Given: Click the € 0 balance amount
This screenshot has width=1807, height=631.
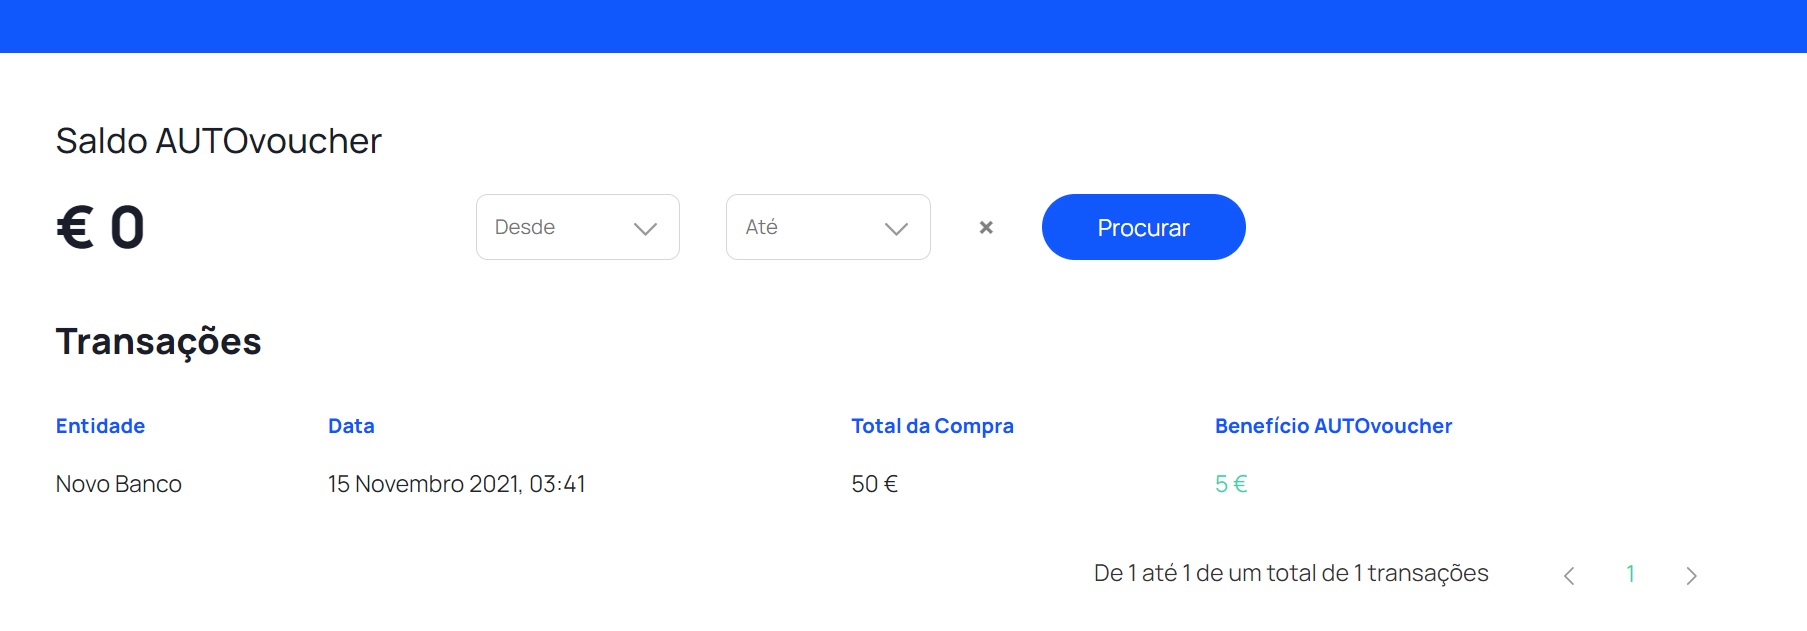Looking at the screenshot, I should [101, 227].
